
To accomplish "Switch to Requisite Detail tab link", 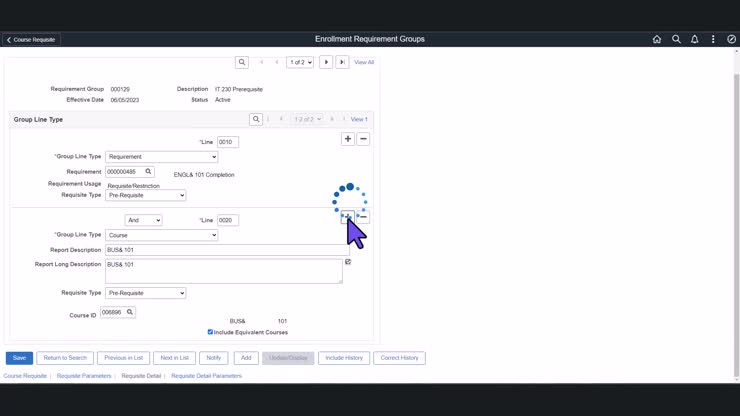I will pyautogui.click(x=141, y=376).
